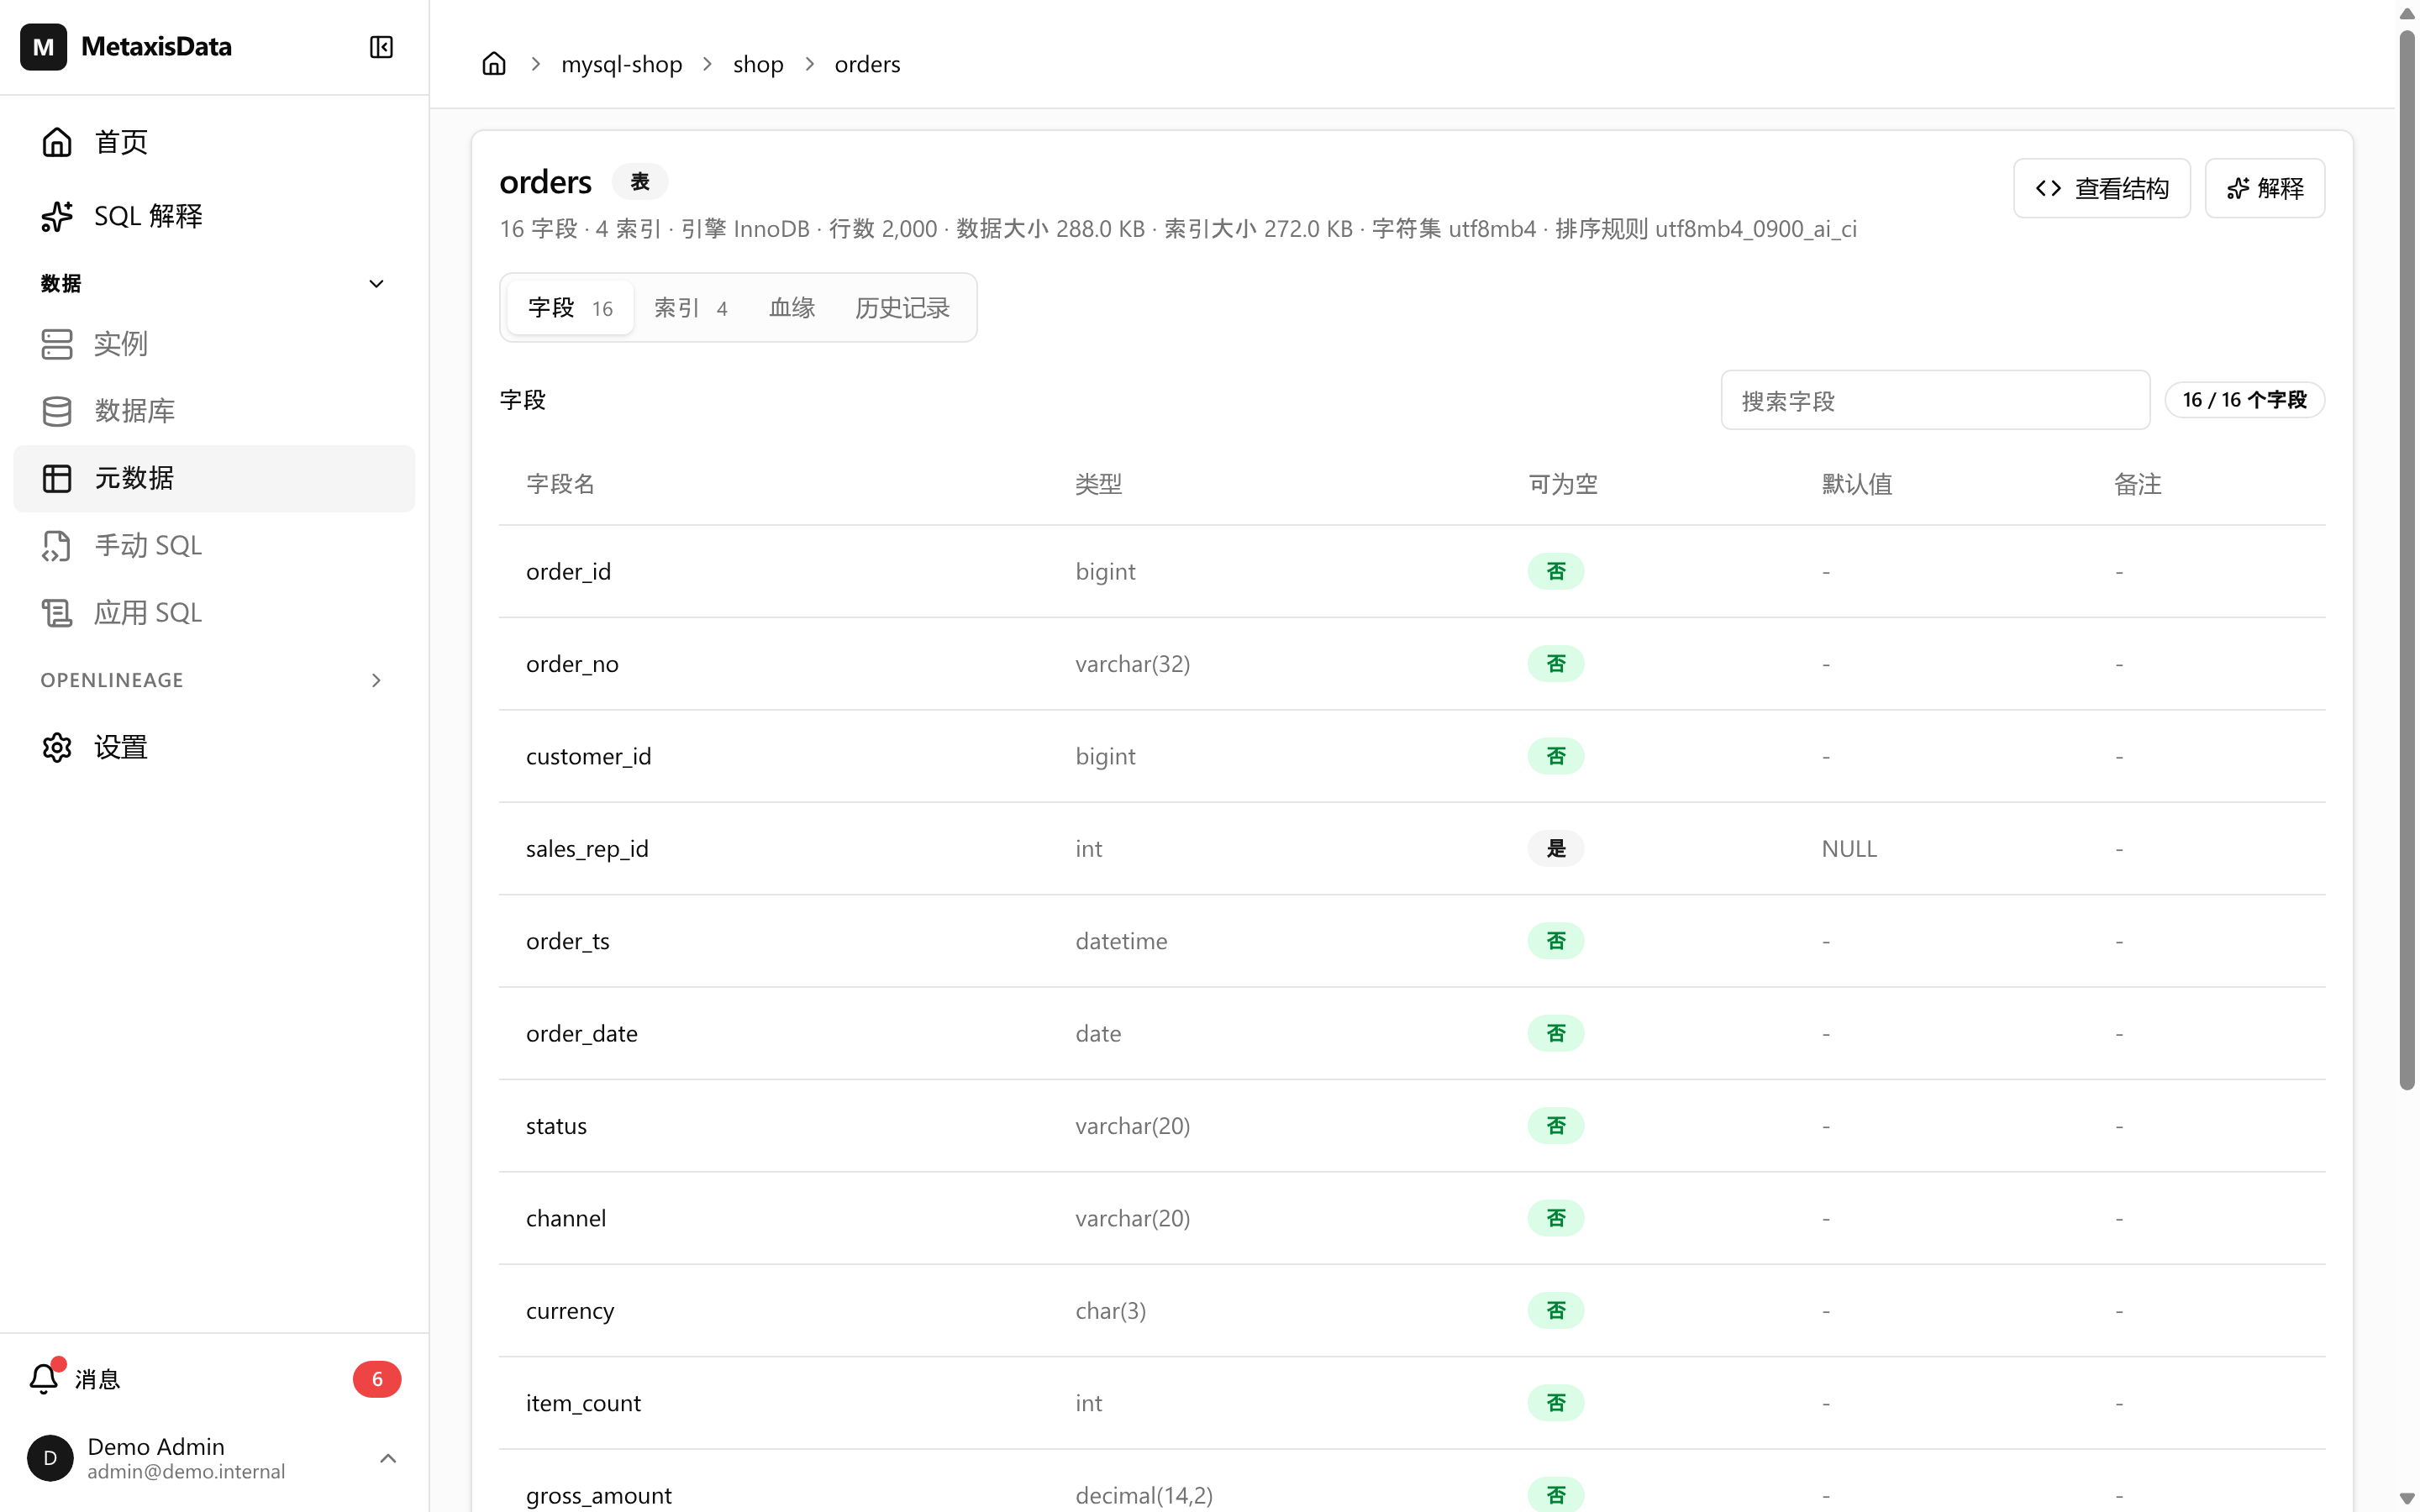Click the red 6 unread badge
The image size is (2420, 1512).
pos(377,1379)
